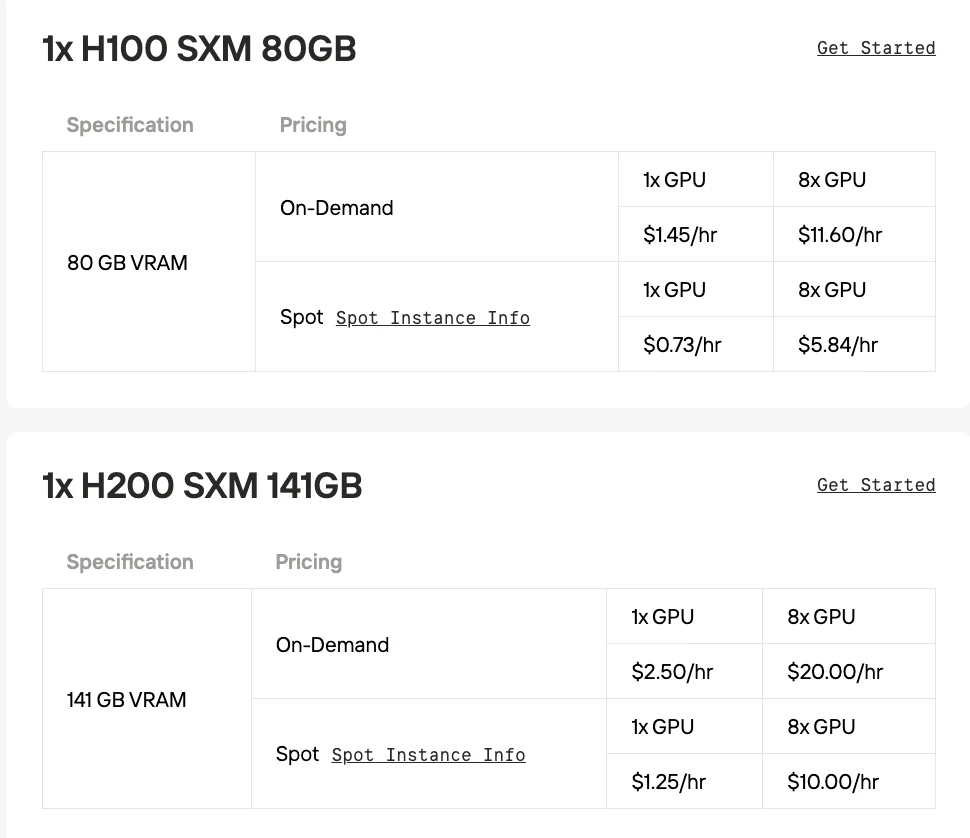Click the 1x H100 SXM 80GB heading
Screen dimensions: 970x838
199,48
